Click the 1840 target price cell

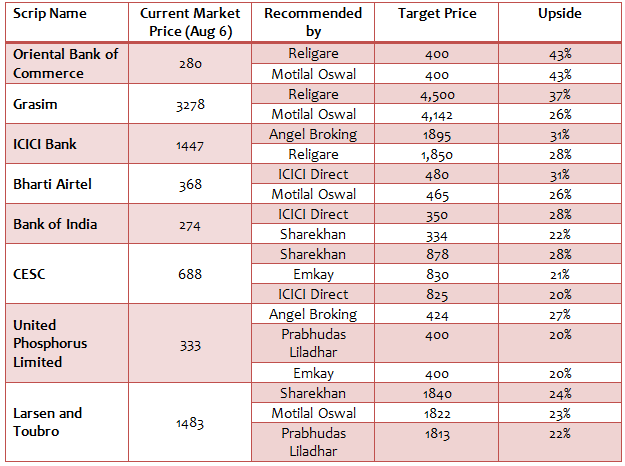[437, 393]
